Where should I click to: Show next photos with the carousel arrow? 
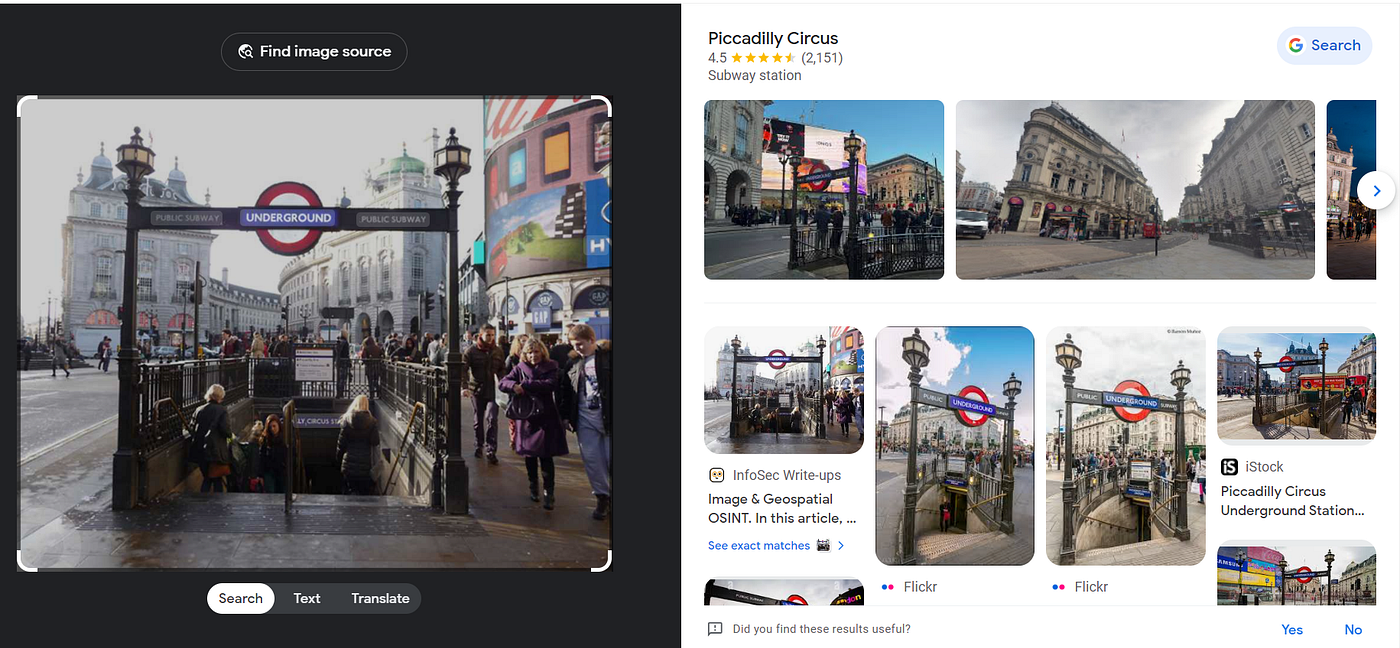point(1376,190)
